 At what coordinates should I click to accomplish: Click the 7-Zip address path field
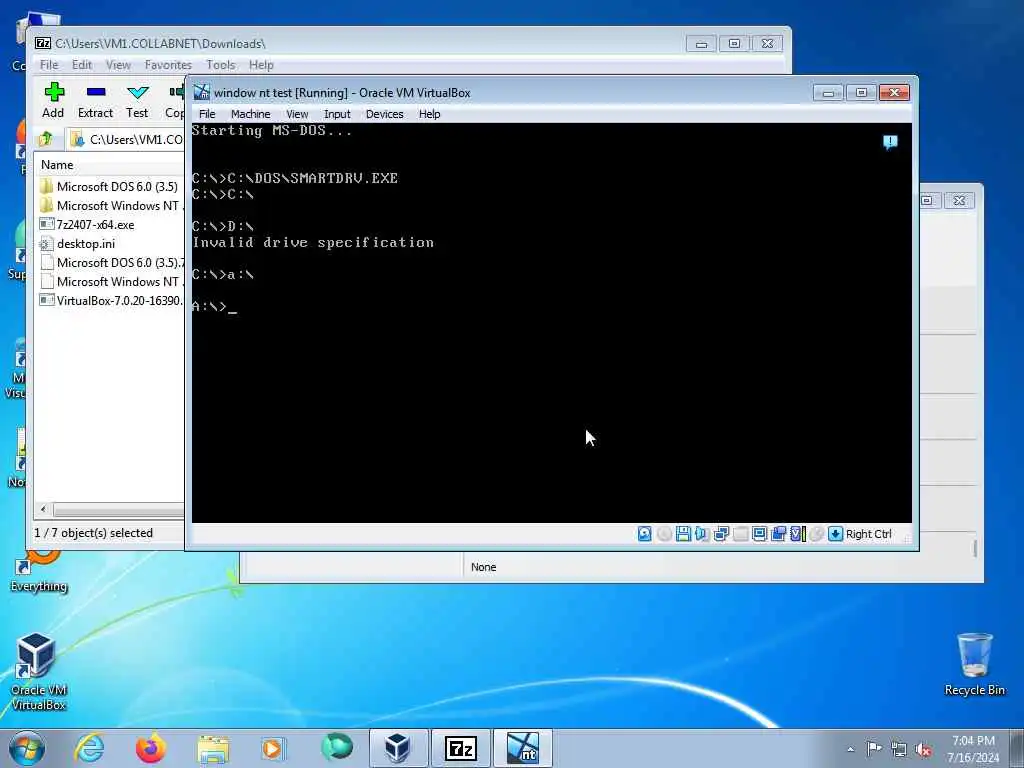coord(126,139)
